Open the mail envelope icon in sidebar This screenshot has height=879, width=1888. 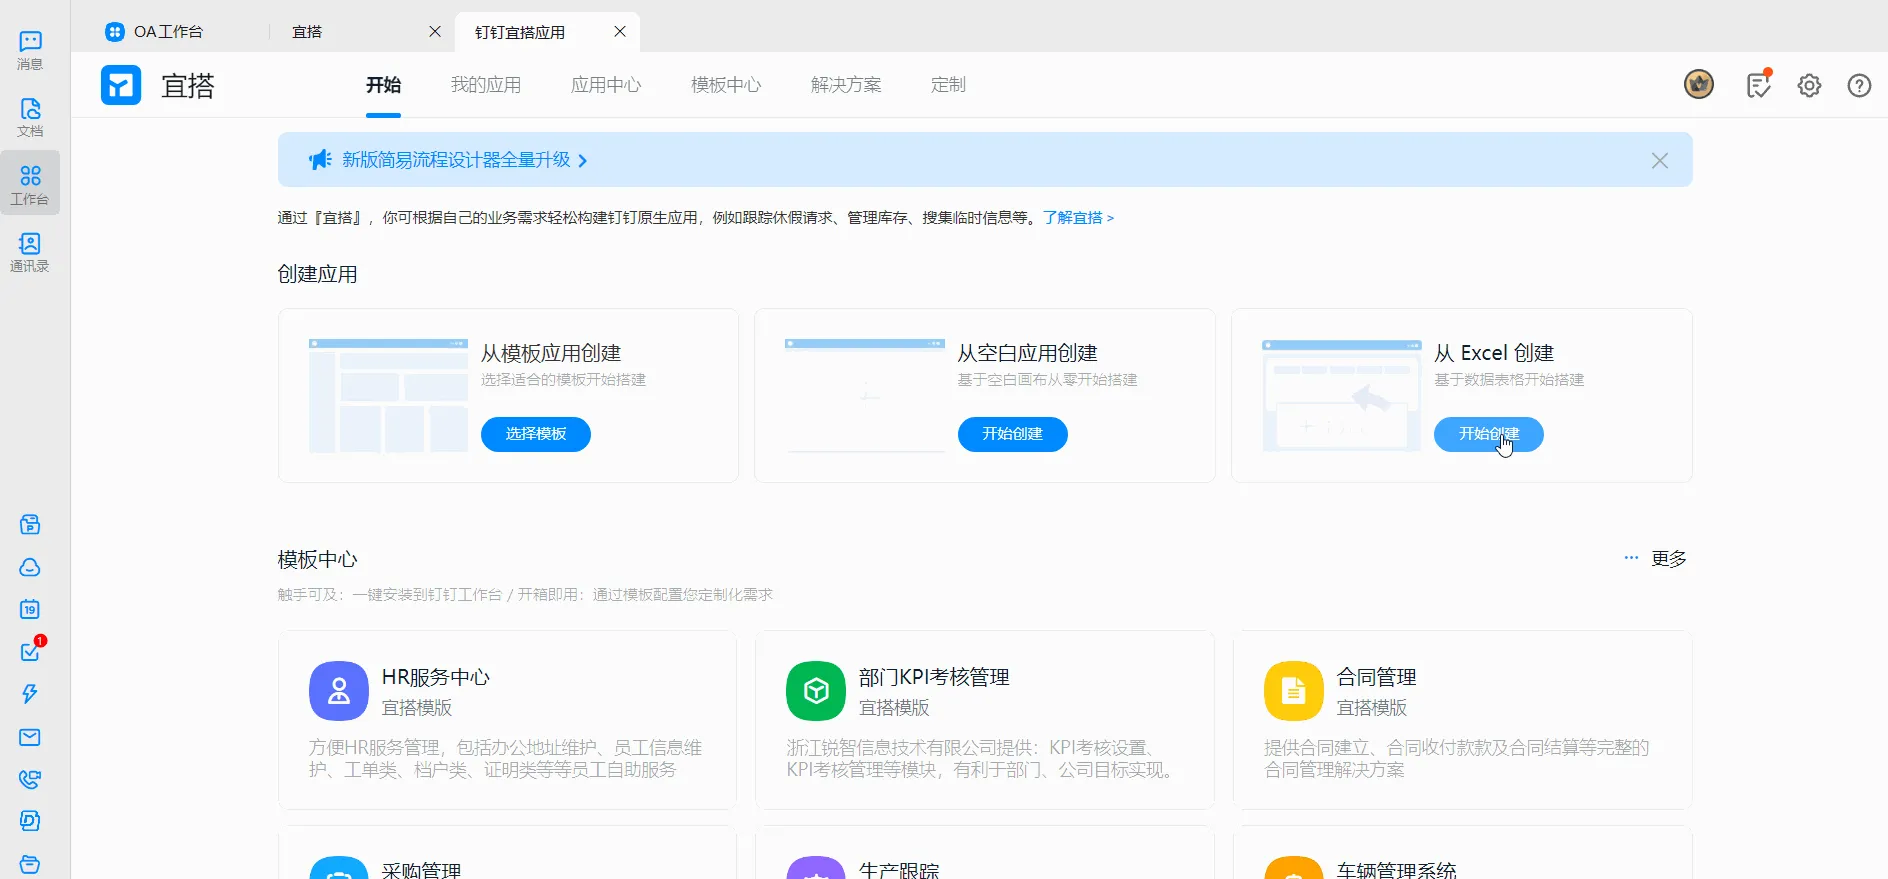30,737
